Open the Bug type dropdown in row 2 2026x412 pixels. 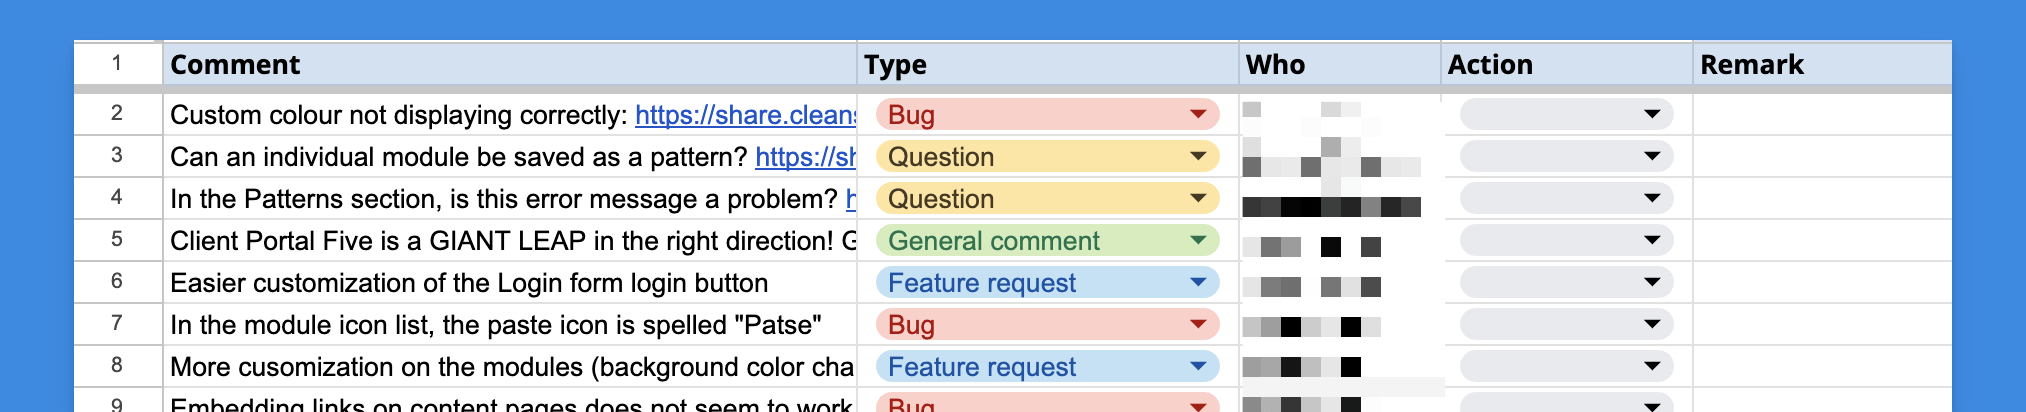[1197, 114]
